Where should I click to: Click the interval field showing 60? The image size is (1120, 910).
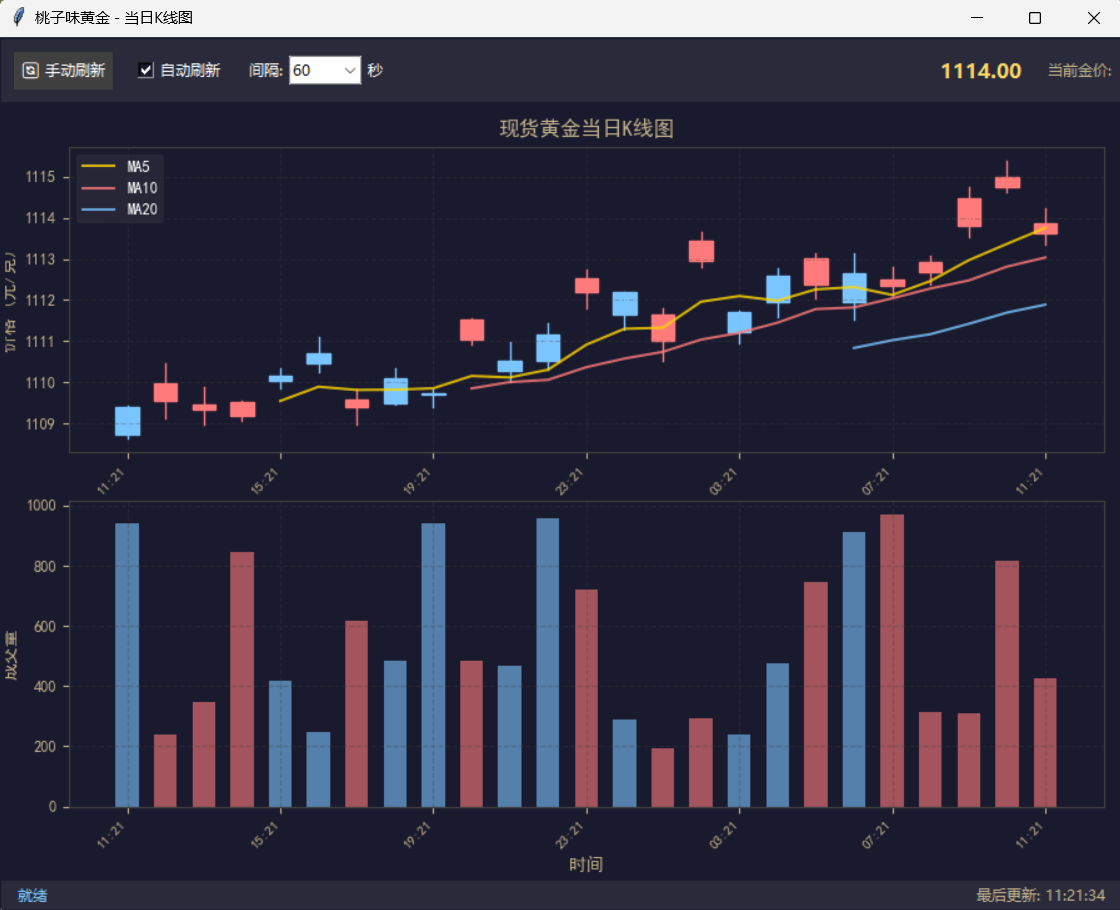tap(314, 70)
